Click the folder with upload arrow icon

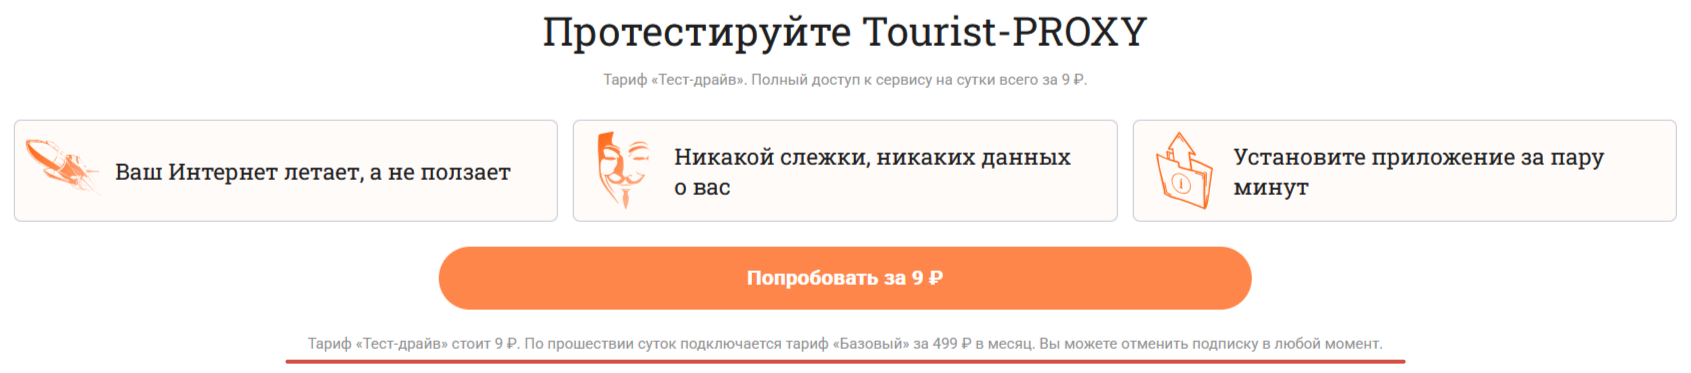tap(1184, 171)
